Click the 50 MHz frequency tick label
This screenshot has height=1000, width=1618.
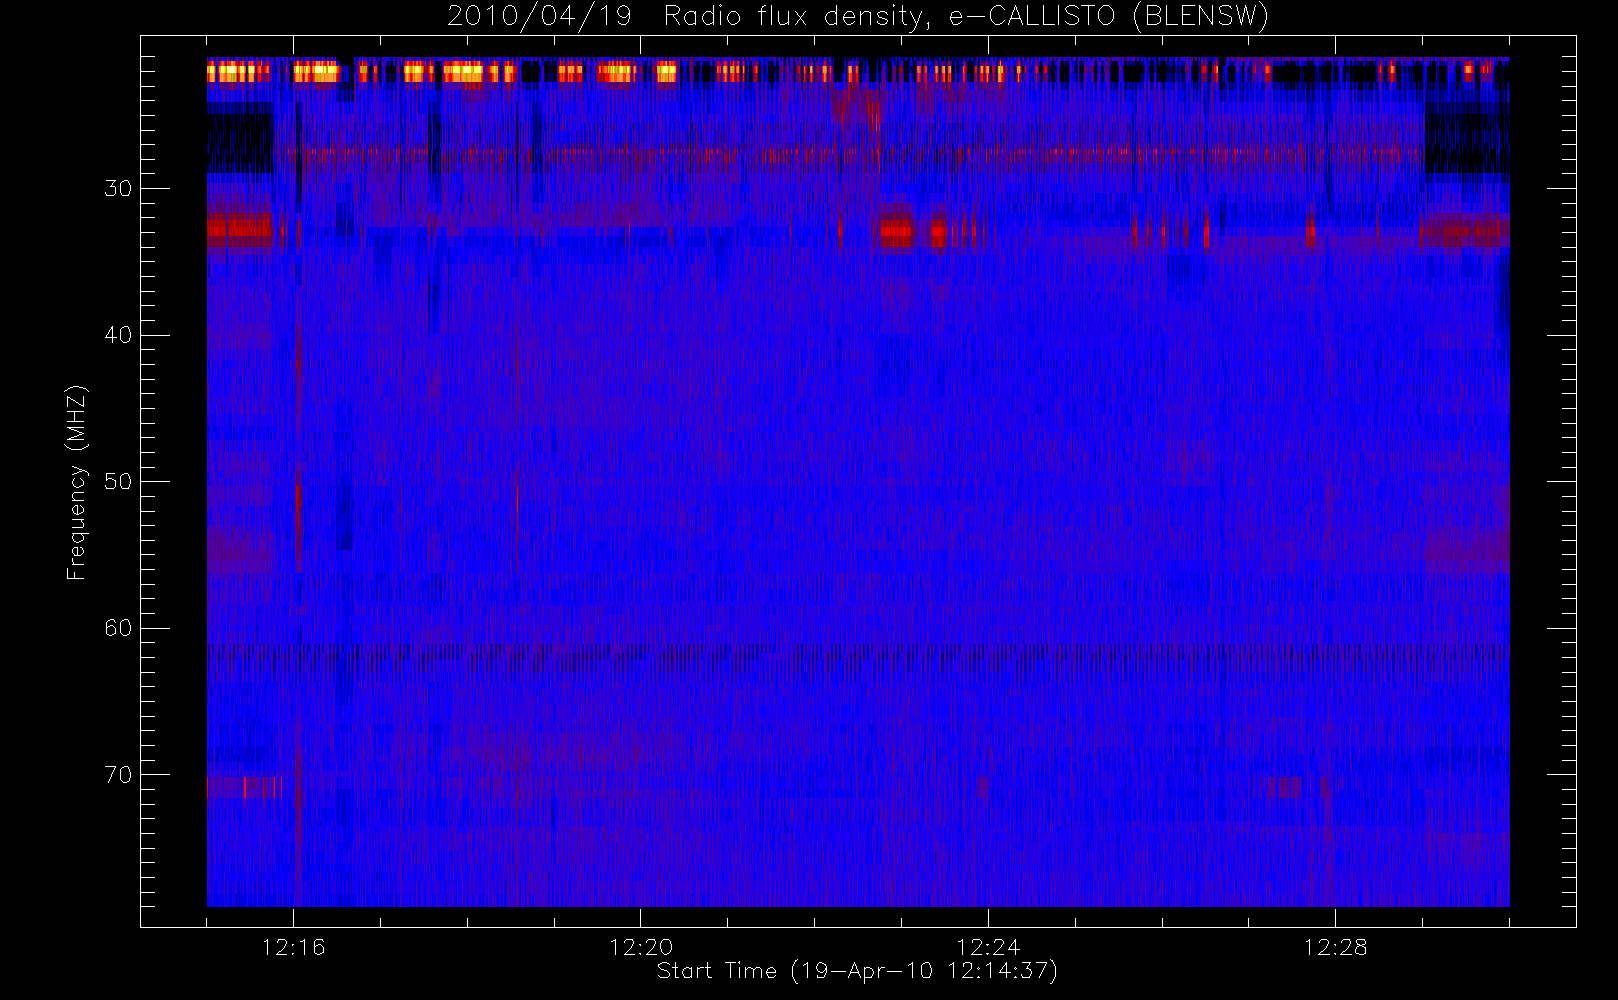click(118, 481)
